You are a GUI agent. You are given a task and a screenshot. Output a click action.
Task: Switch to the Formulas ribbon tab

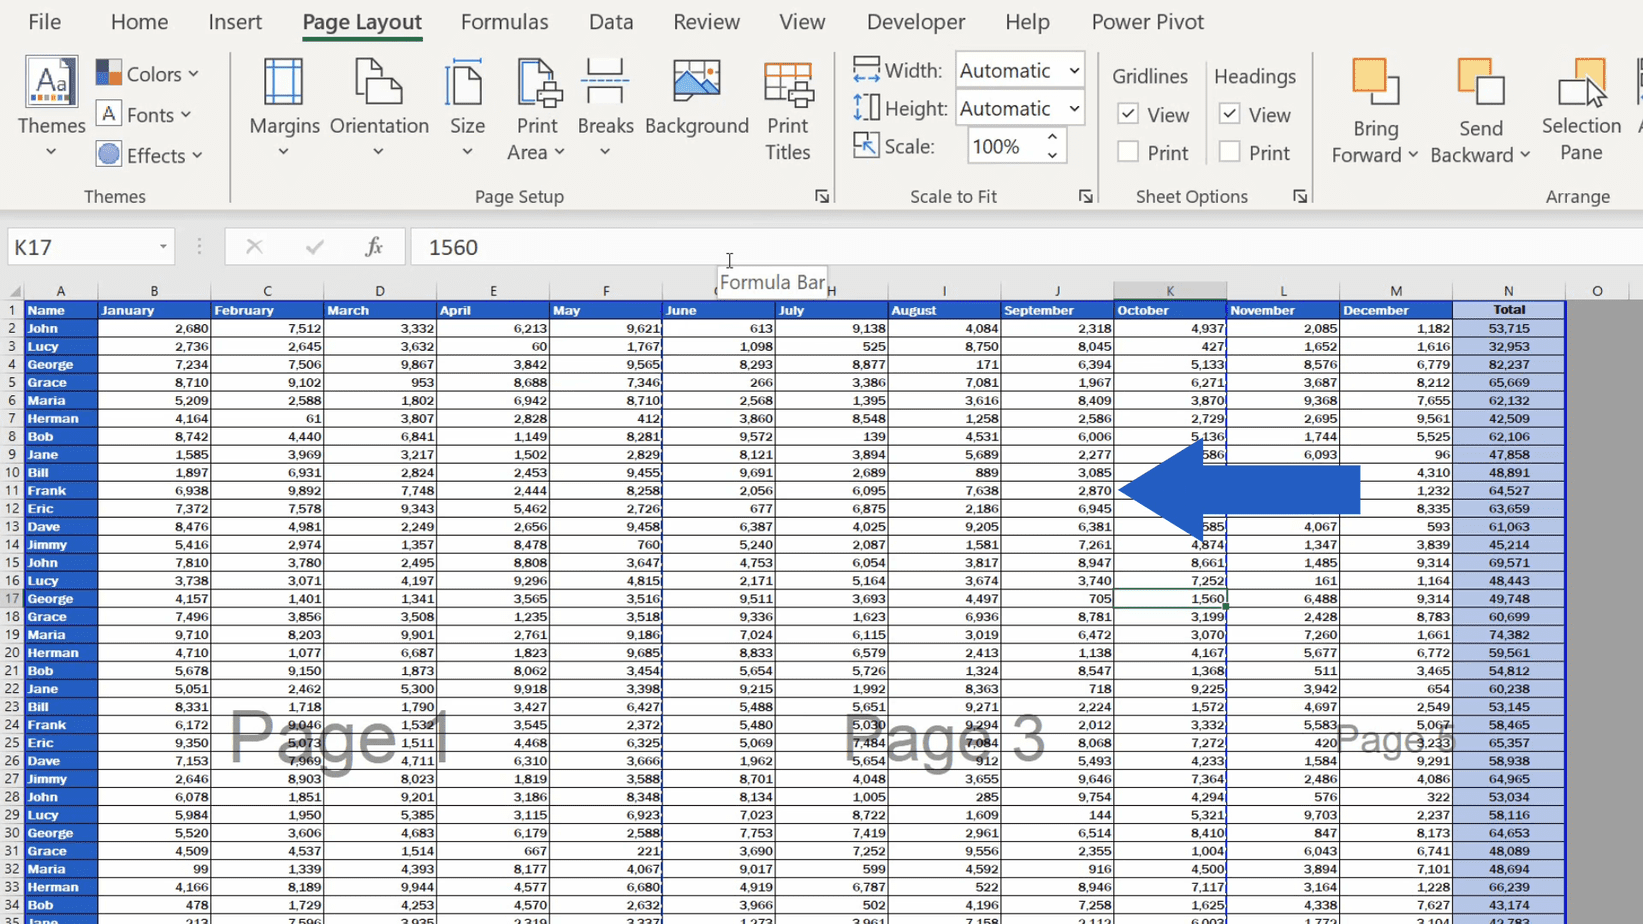(x=504, y=22)
